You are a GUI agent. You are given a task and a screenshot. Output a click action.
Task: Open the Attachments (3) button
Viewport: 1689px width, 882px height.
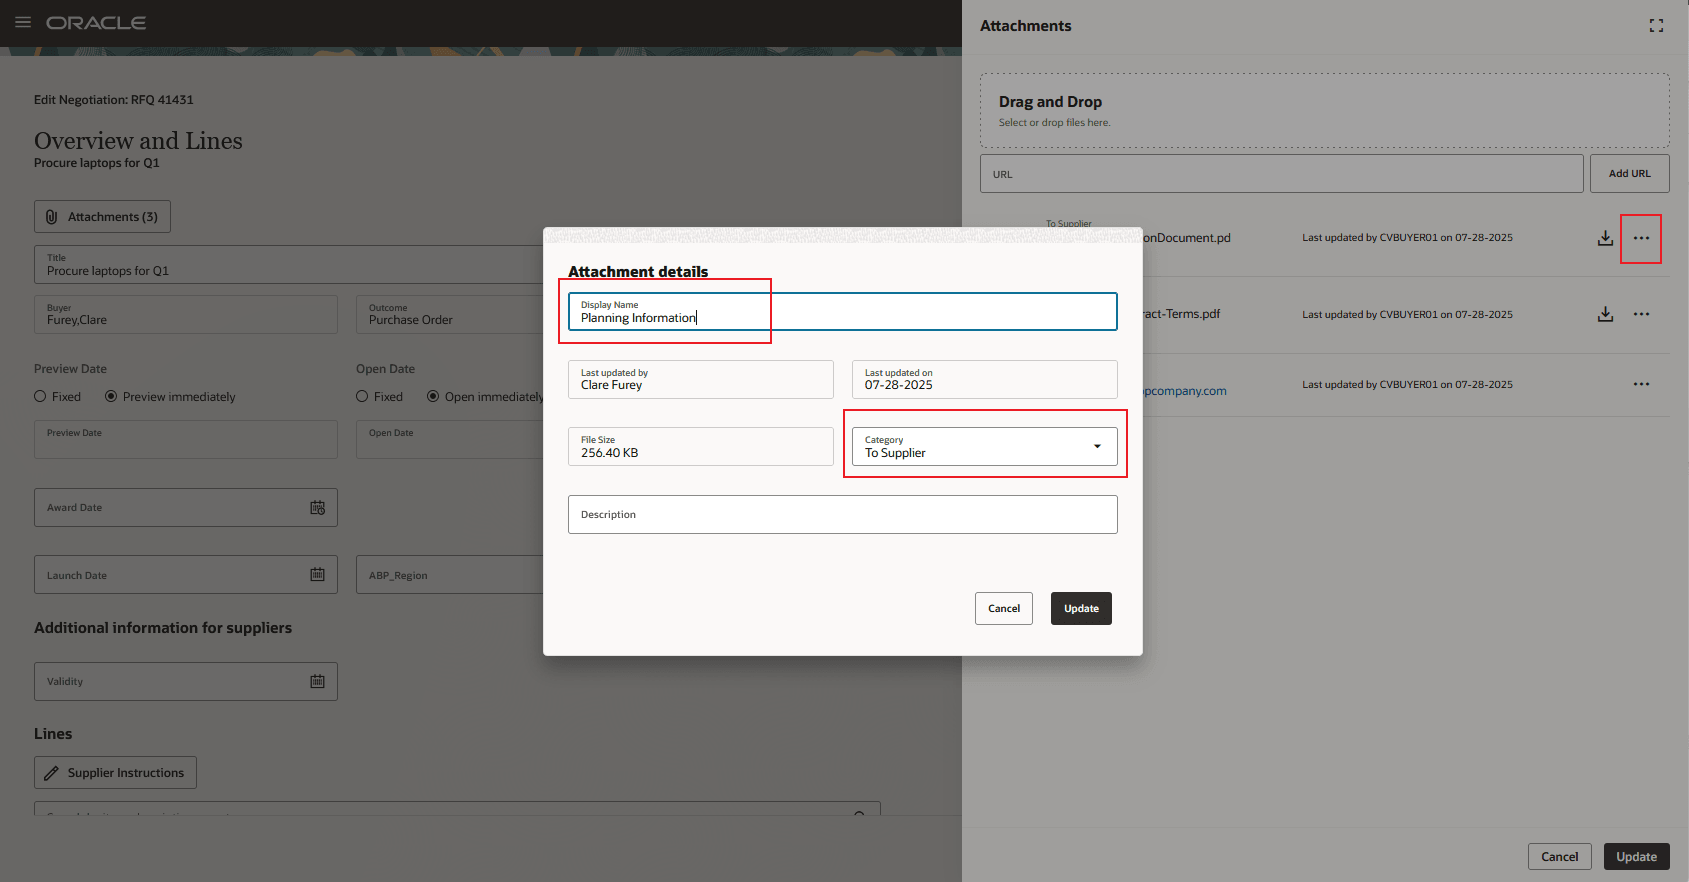(102, 217)
